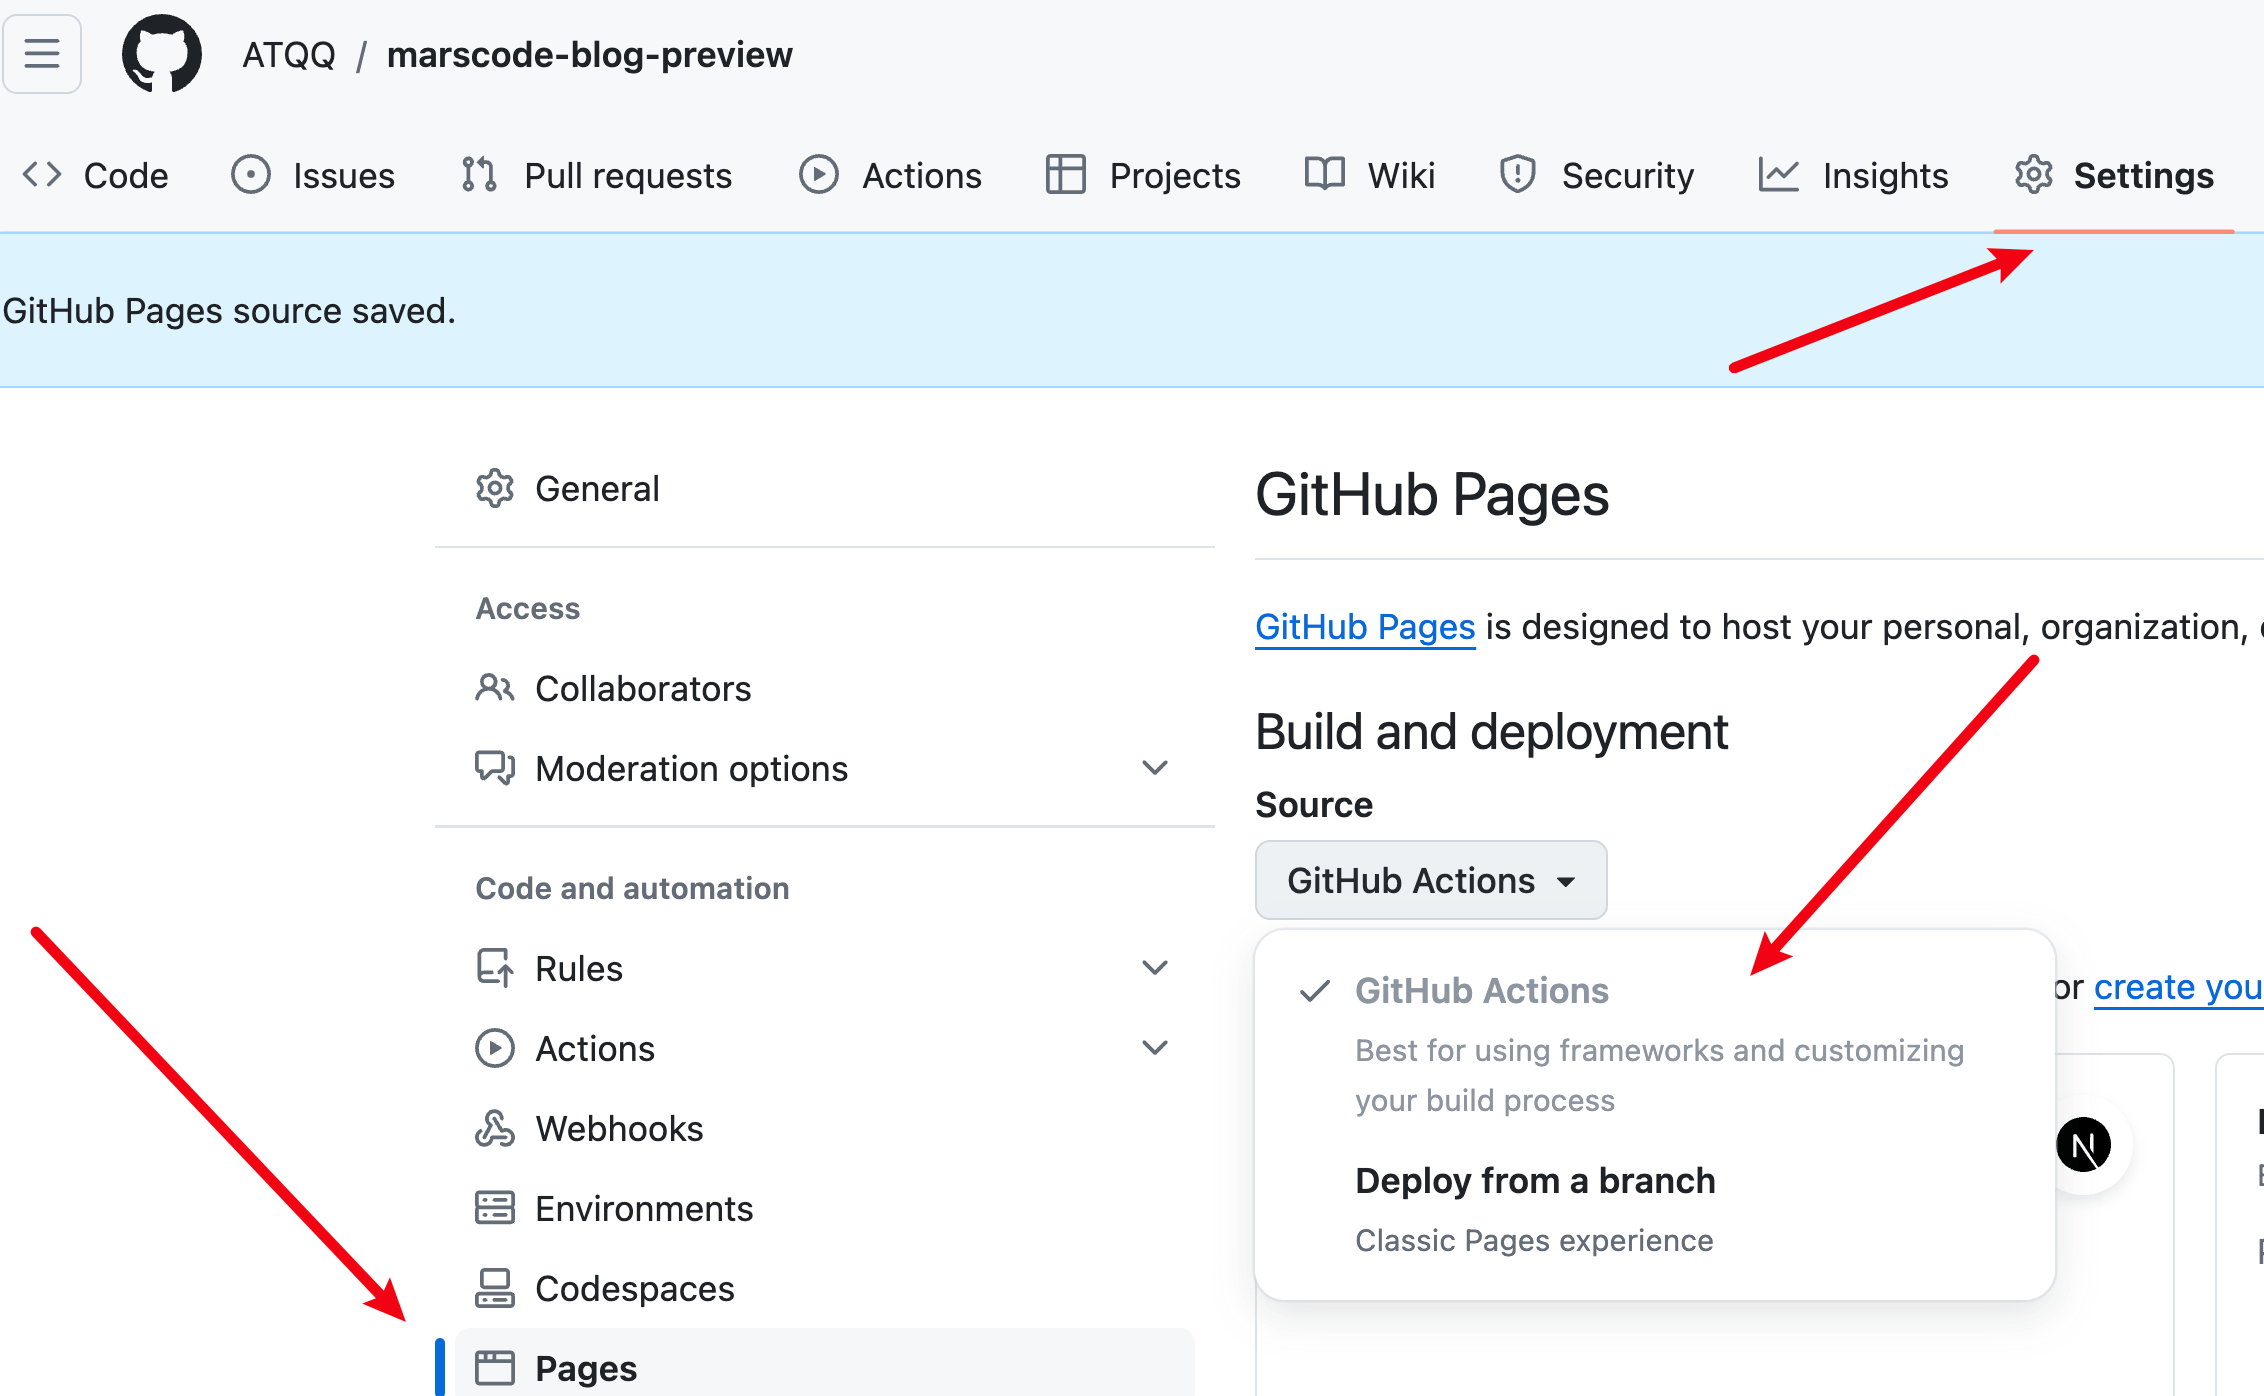This screenshot has height=1396, width=2264.
Task: Open Codespaces settings page
Action: coord(825,1289)
